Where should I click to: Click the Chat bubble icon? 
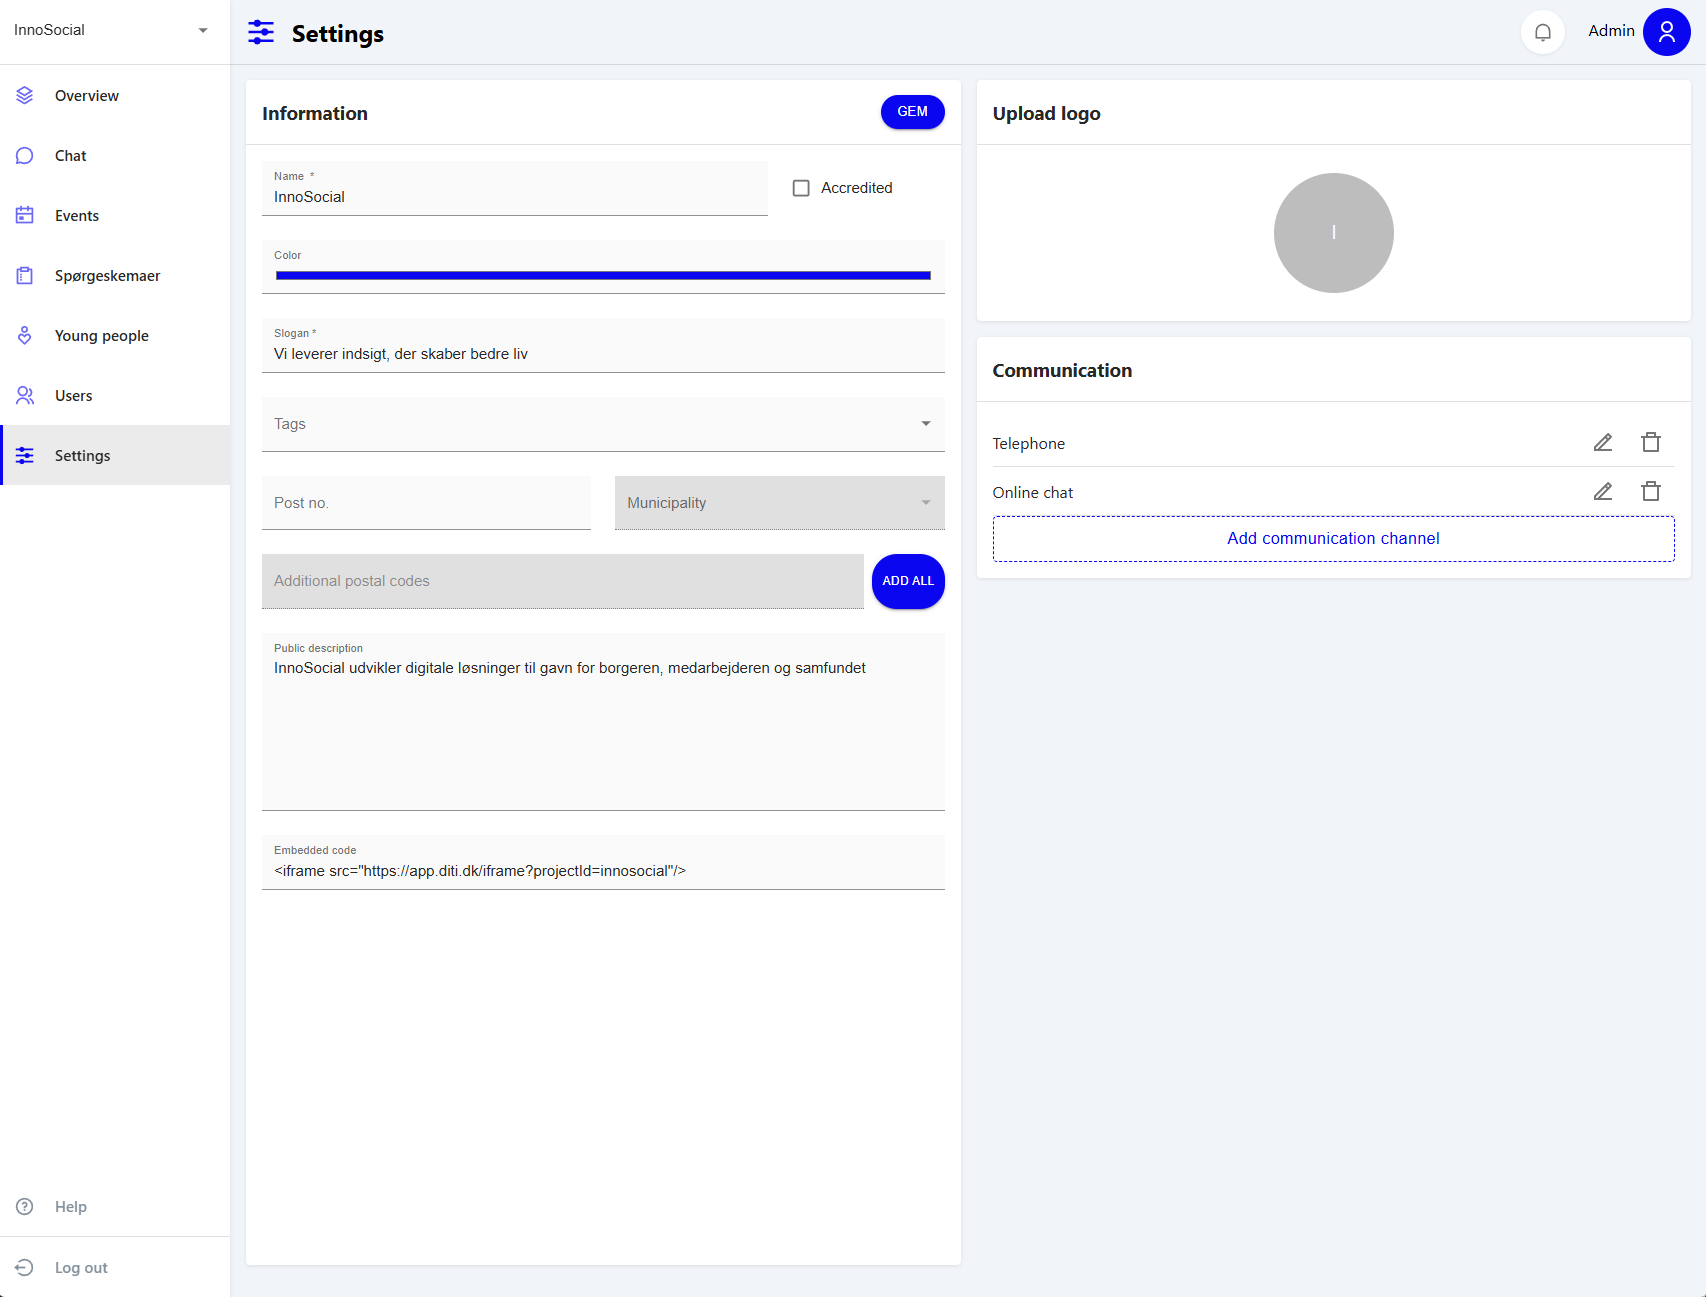point(25,155)
